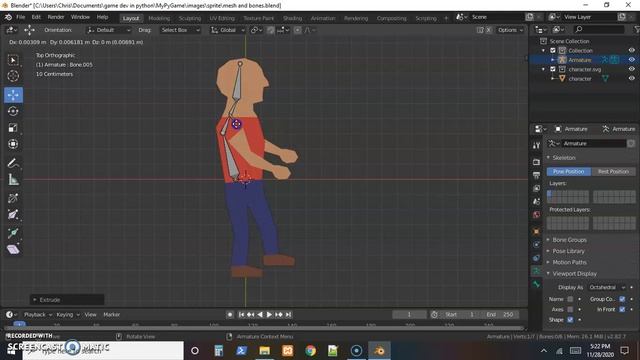This screenshot has height=360, width=640.
Task: Choose the Rotate tool
Action: (13, 111)
